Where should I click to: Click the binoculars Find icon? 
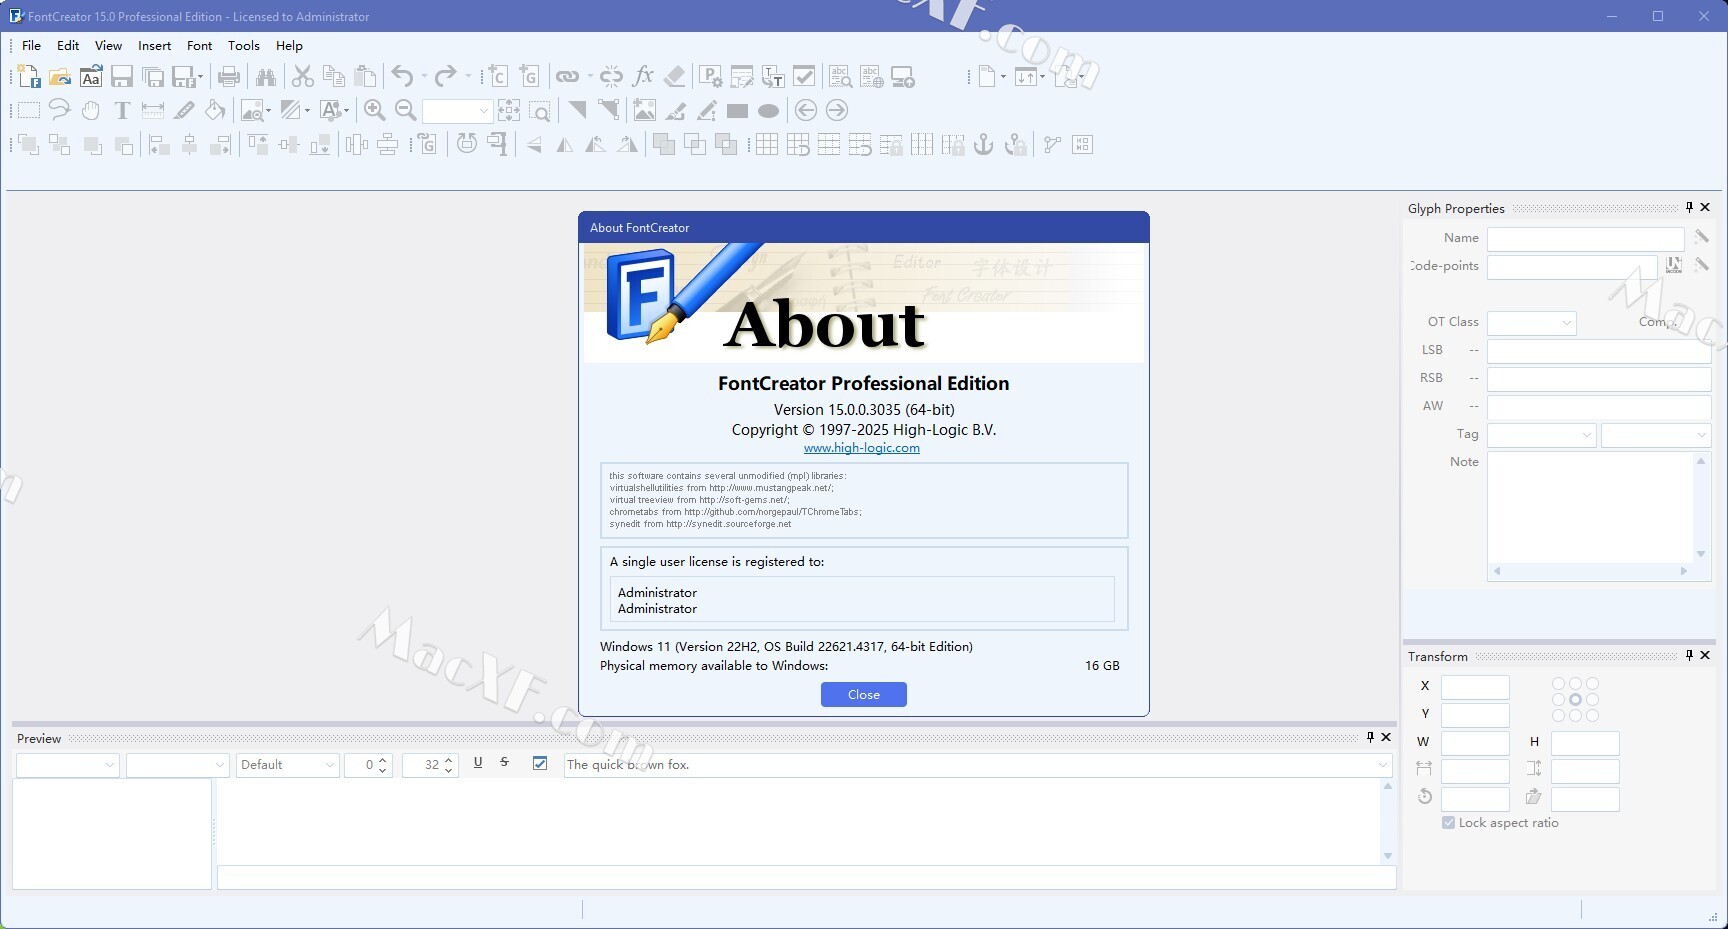coord(266,77)
